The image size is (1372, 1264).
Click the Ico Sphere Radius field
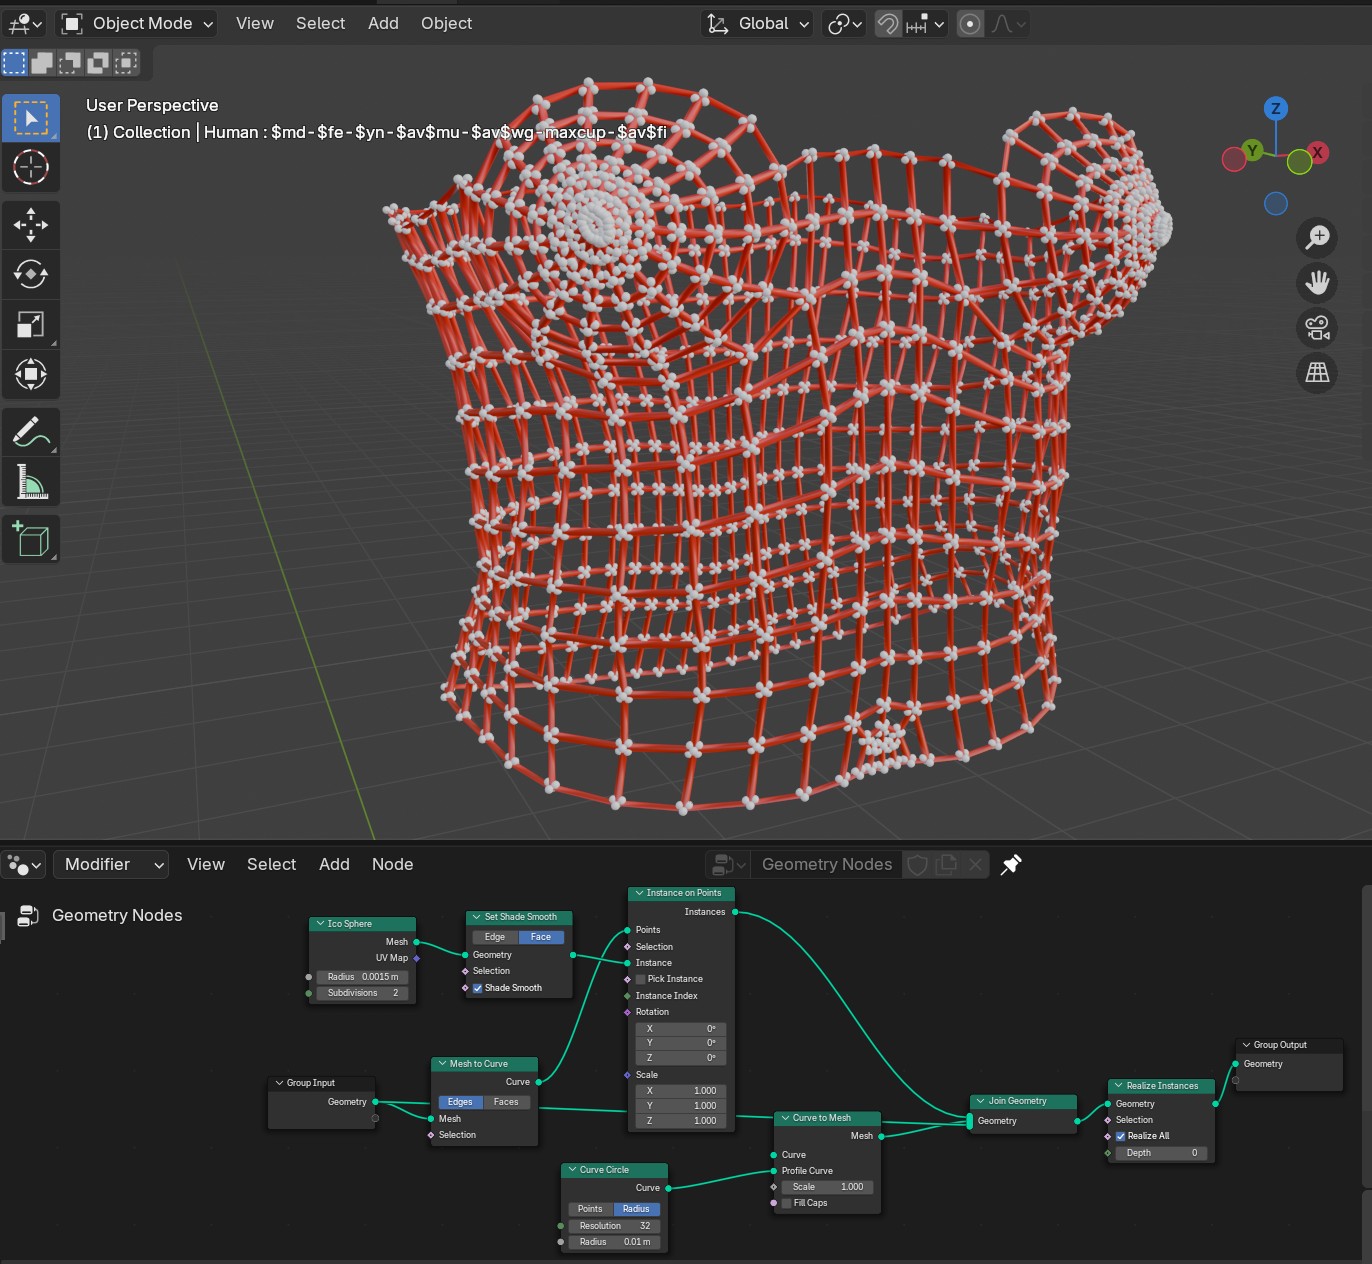(x=362, y=977)
